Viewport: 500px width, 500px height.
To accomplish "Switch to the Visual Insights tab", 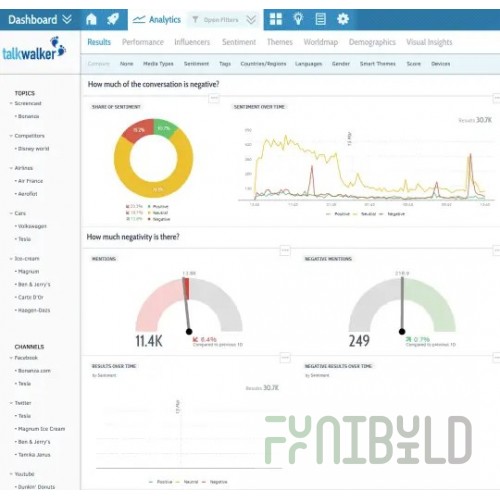I will click(429, 42).
